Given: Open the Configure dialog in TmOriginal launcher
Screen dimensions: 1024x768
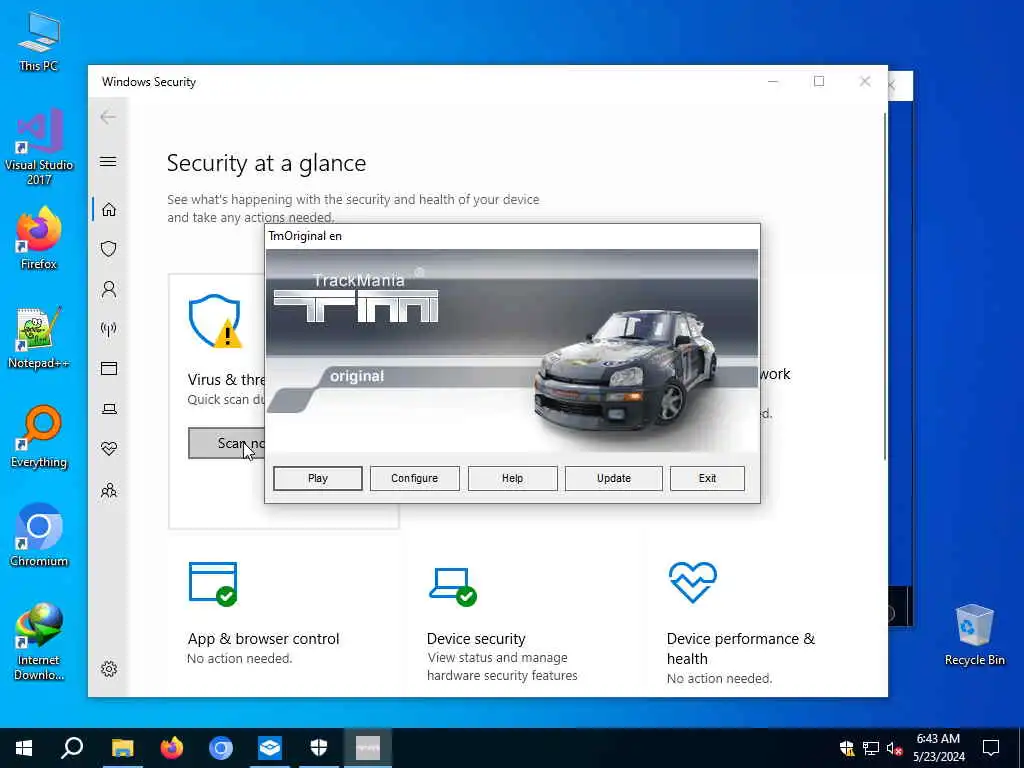Looking at the screenshot, I should [415, 478].
